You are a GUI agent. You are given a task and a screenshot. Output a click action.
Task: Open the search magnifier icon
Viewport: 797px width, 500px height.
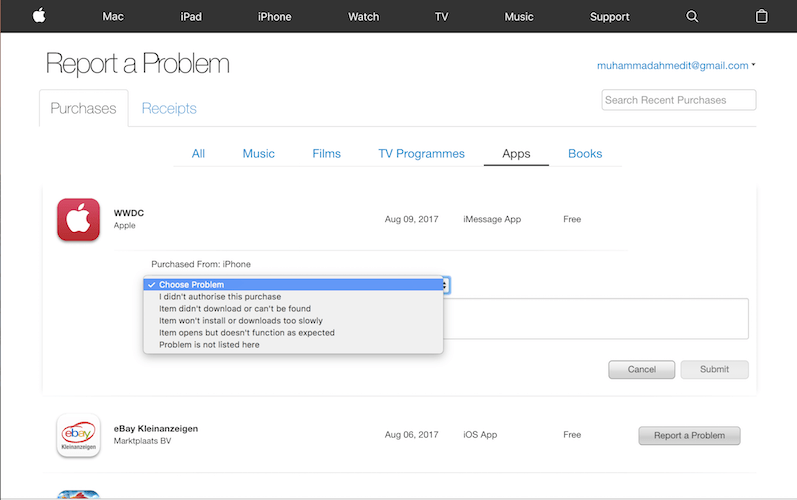[x=692, y=16]
